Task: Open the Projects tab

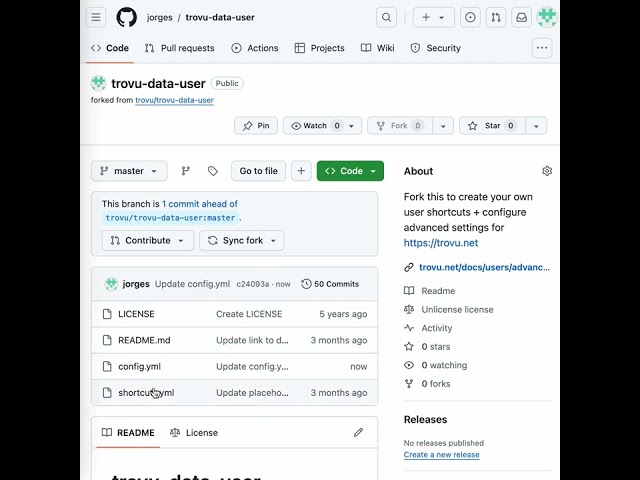Action: [x=320, y=48]
